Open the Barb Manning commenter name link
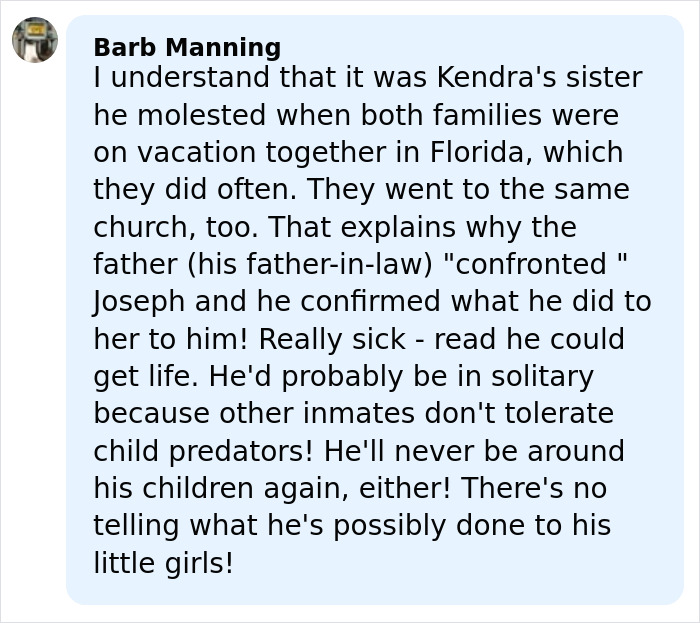The height and width of the screenshot is (623, 700). click(187, 47)
